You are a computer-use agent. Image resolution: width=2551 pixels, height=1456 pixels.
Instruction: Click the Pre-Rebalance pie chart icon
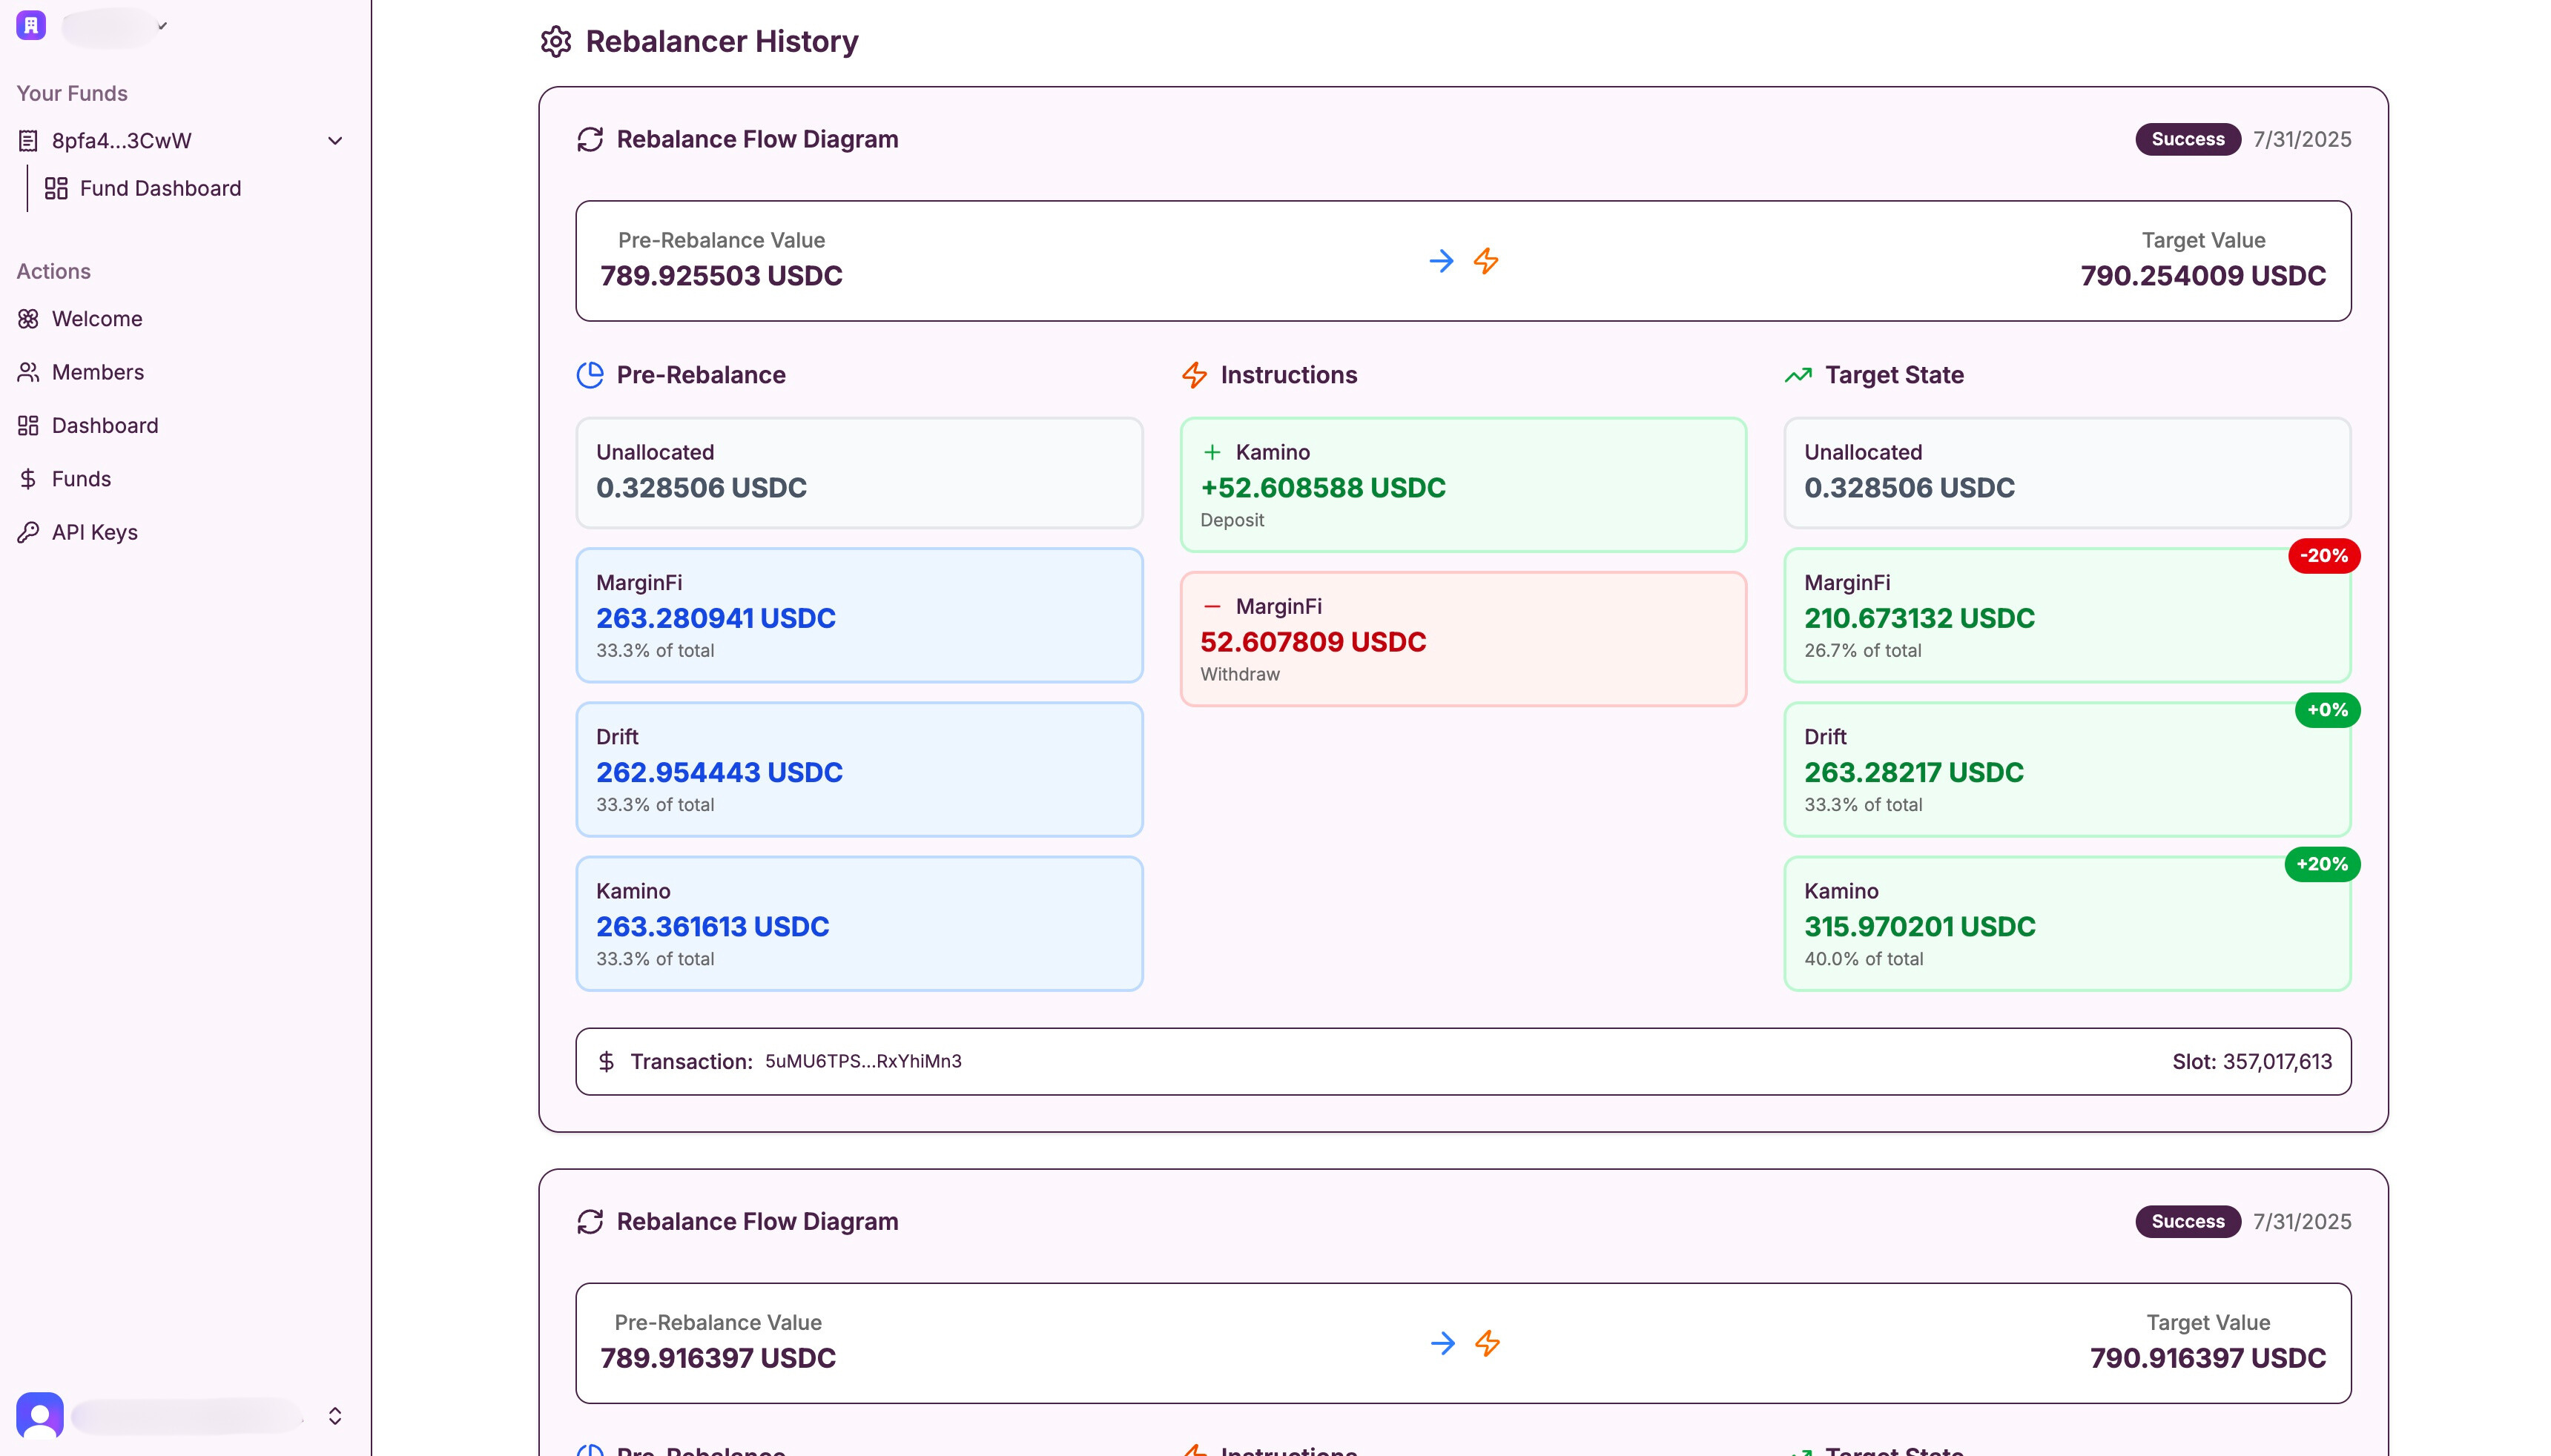coord(590,375)
